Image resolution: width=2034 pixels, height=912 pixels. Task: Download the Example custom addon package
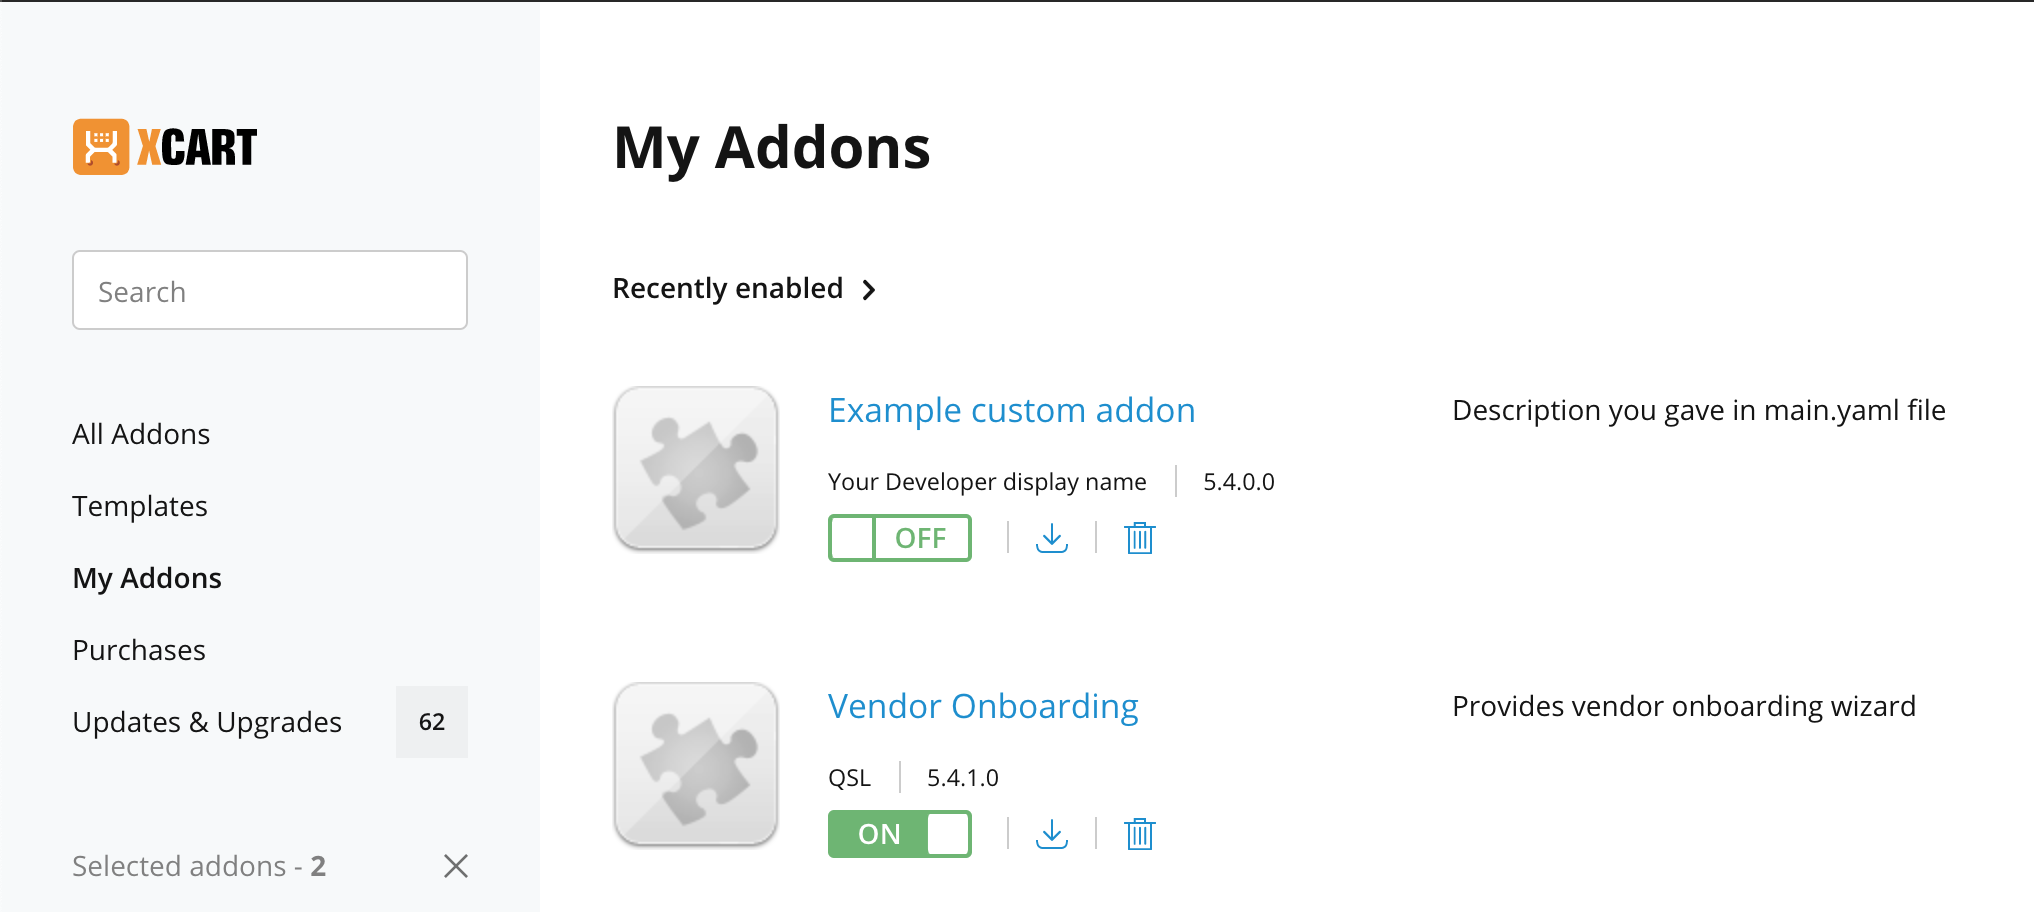pyautogui.click(x=1052, y=538)
